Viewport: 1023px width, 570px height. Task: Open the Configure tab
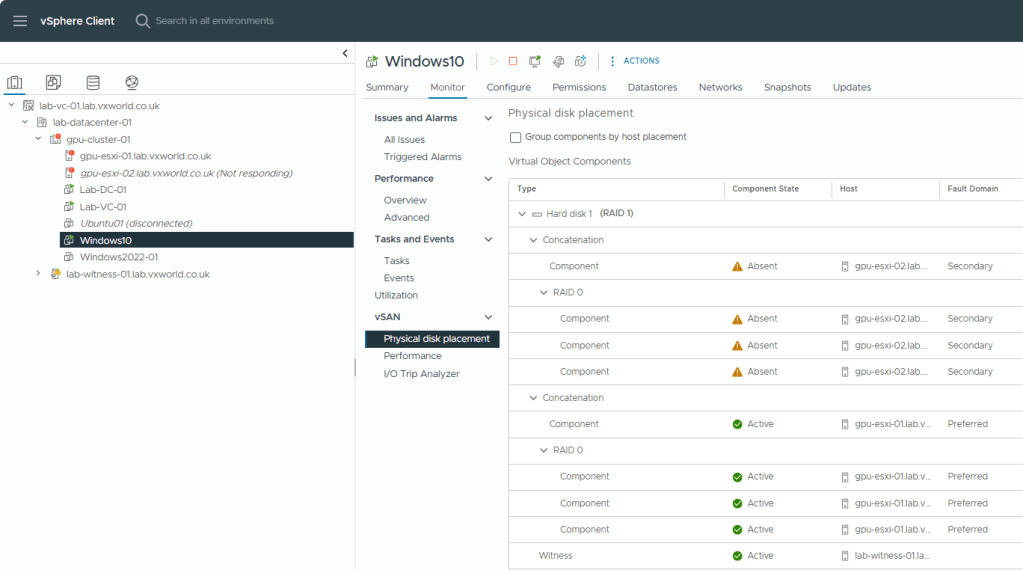(508, 87)
